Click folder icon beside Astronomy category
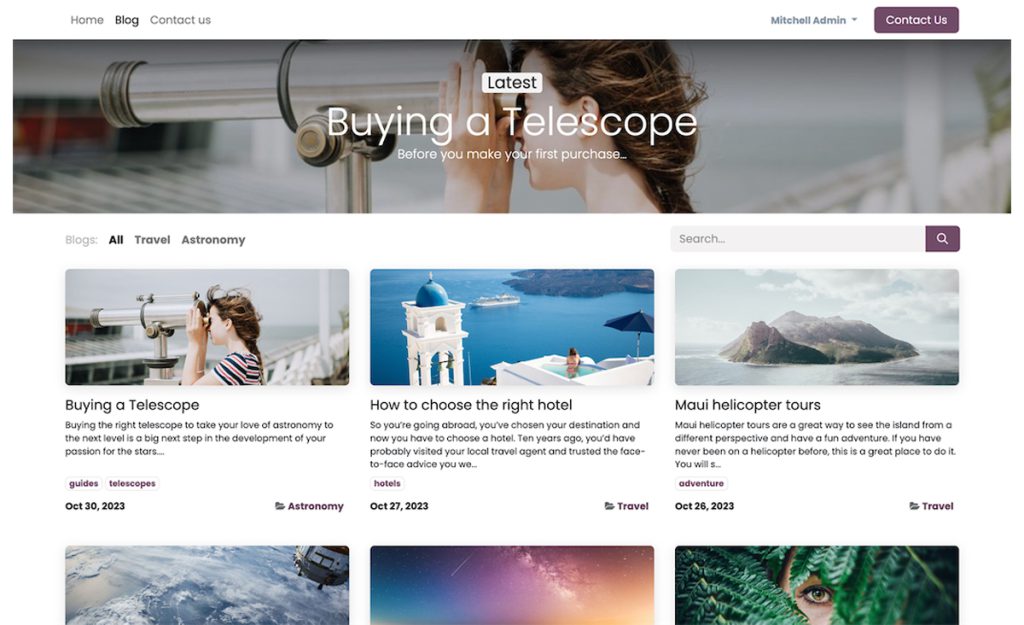 280,506
